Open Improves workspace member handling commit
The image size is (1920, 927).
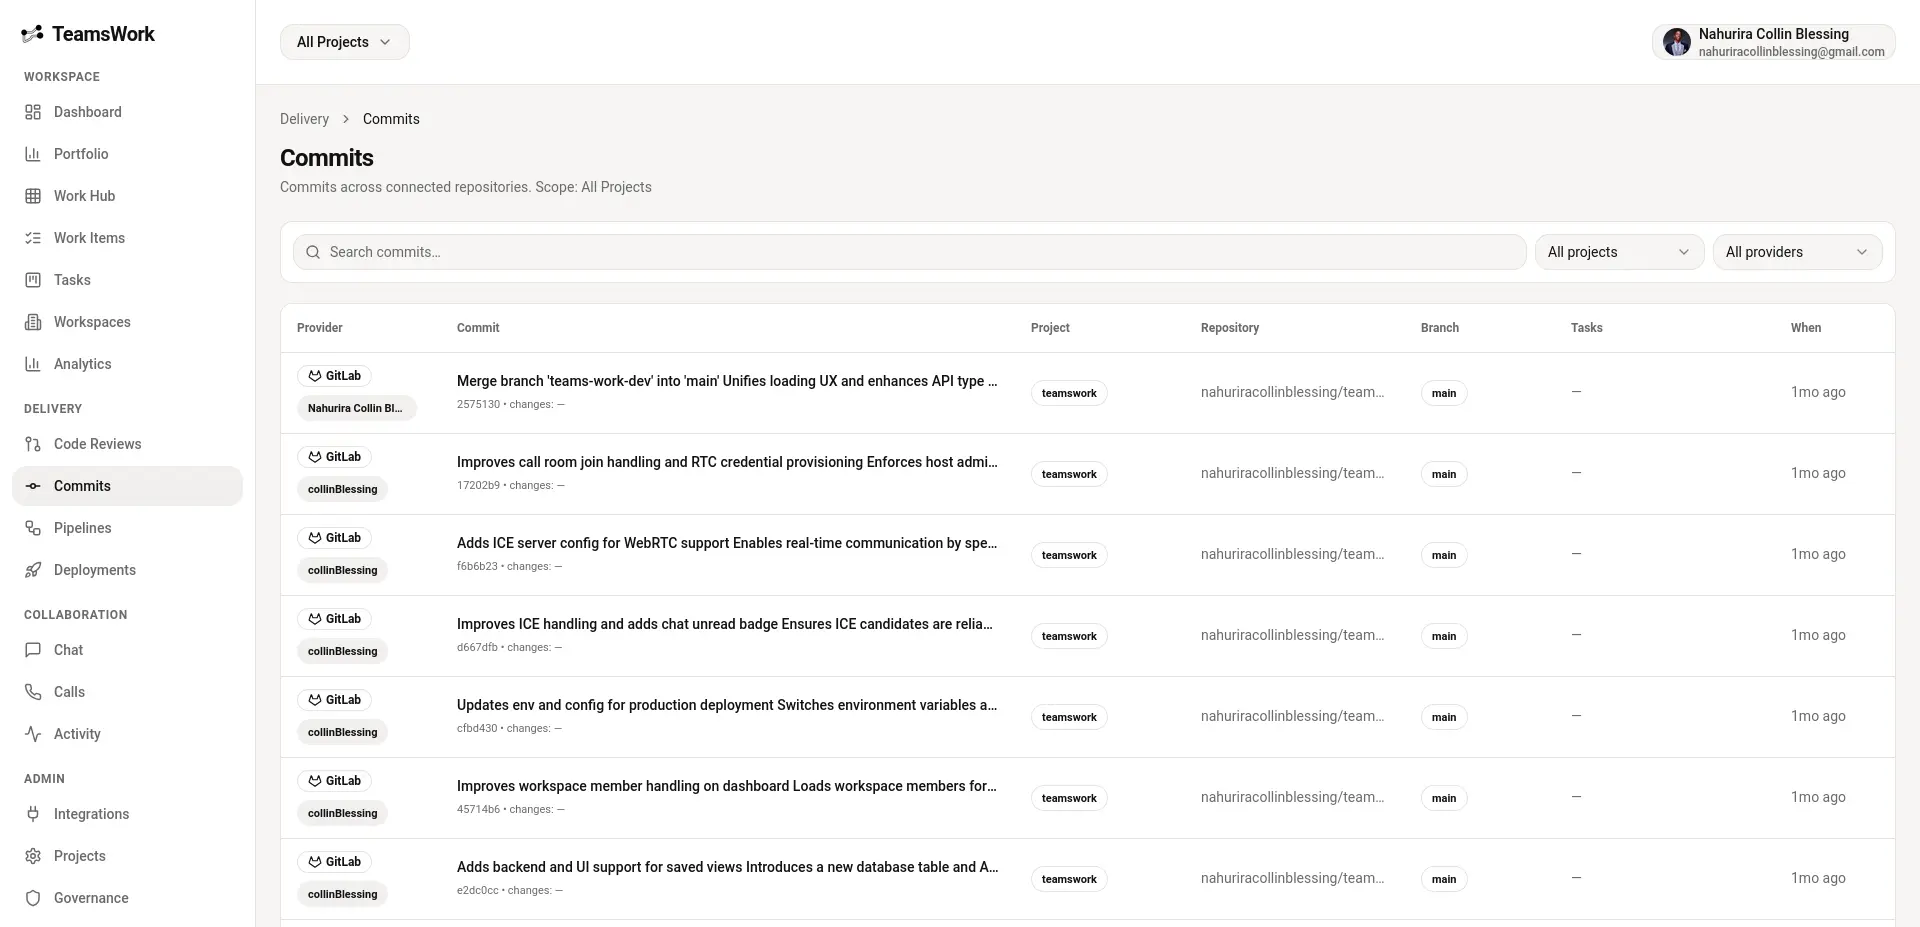pyautogui.click(x=727, y=786)
